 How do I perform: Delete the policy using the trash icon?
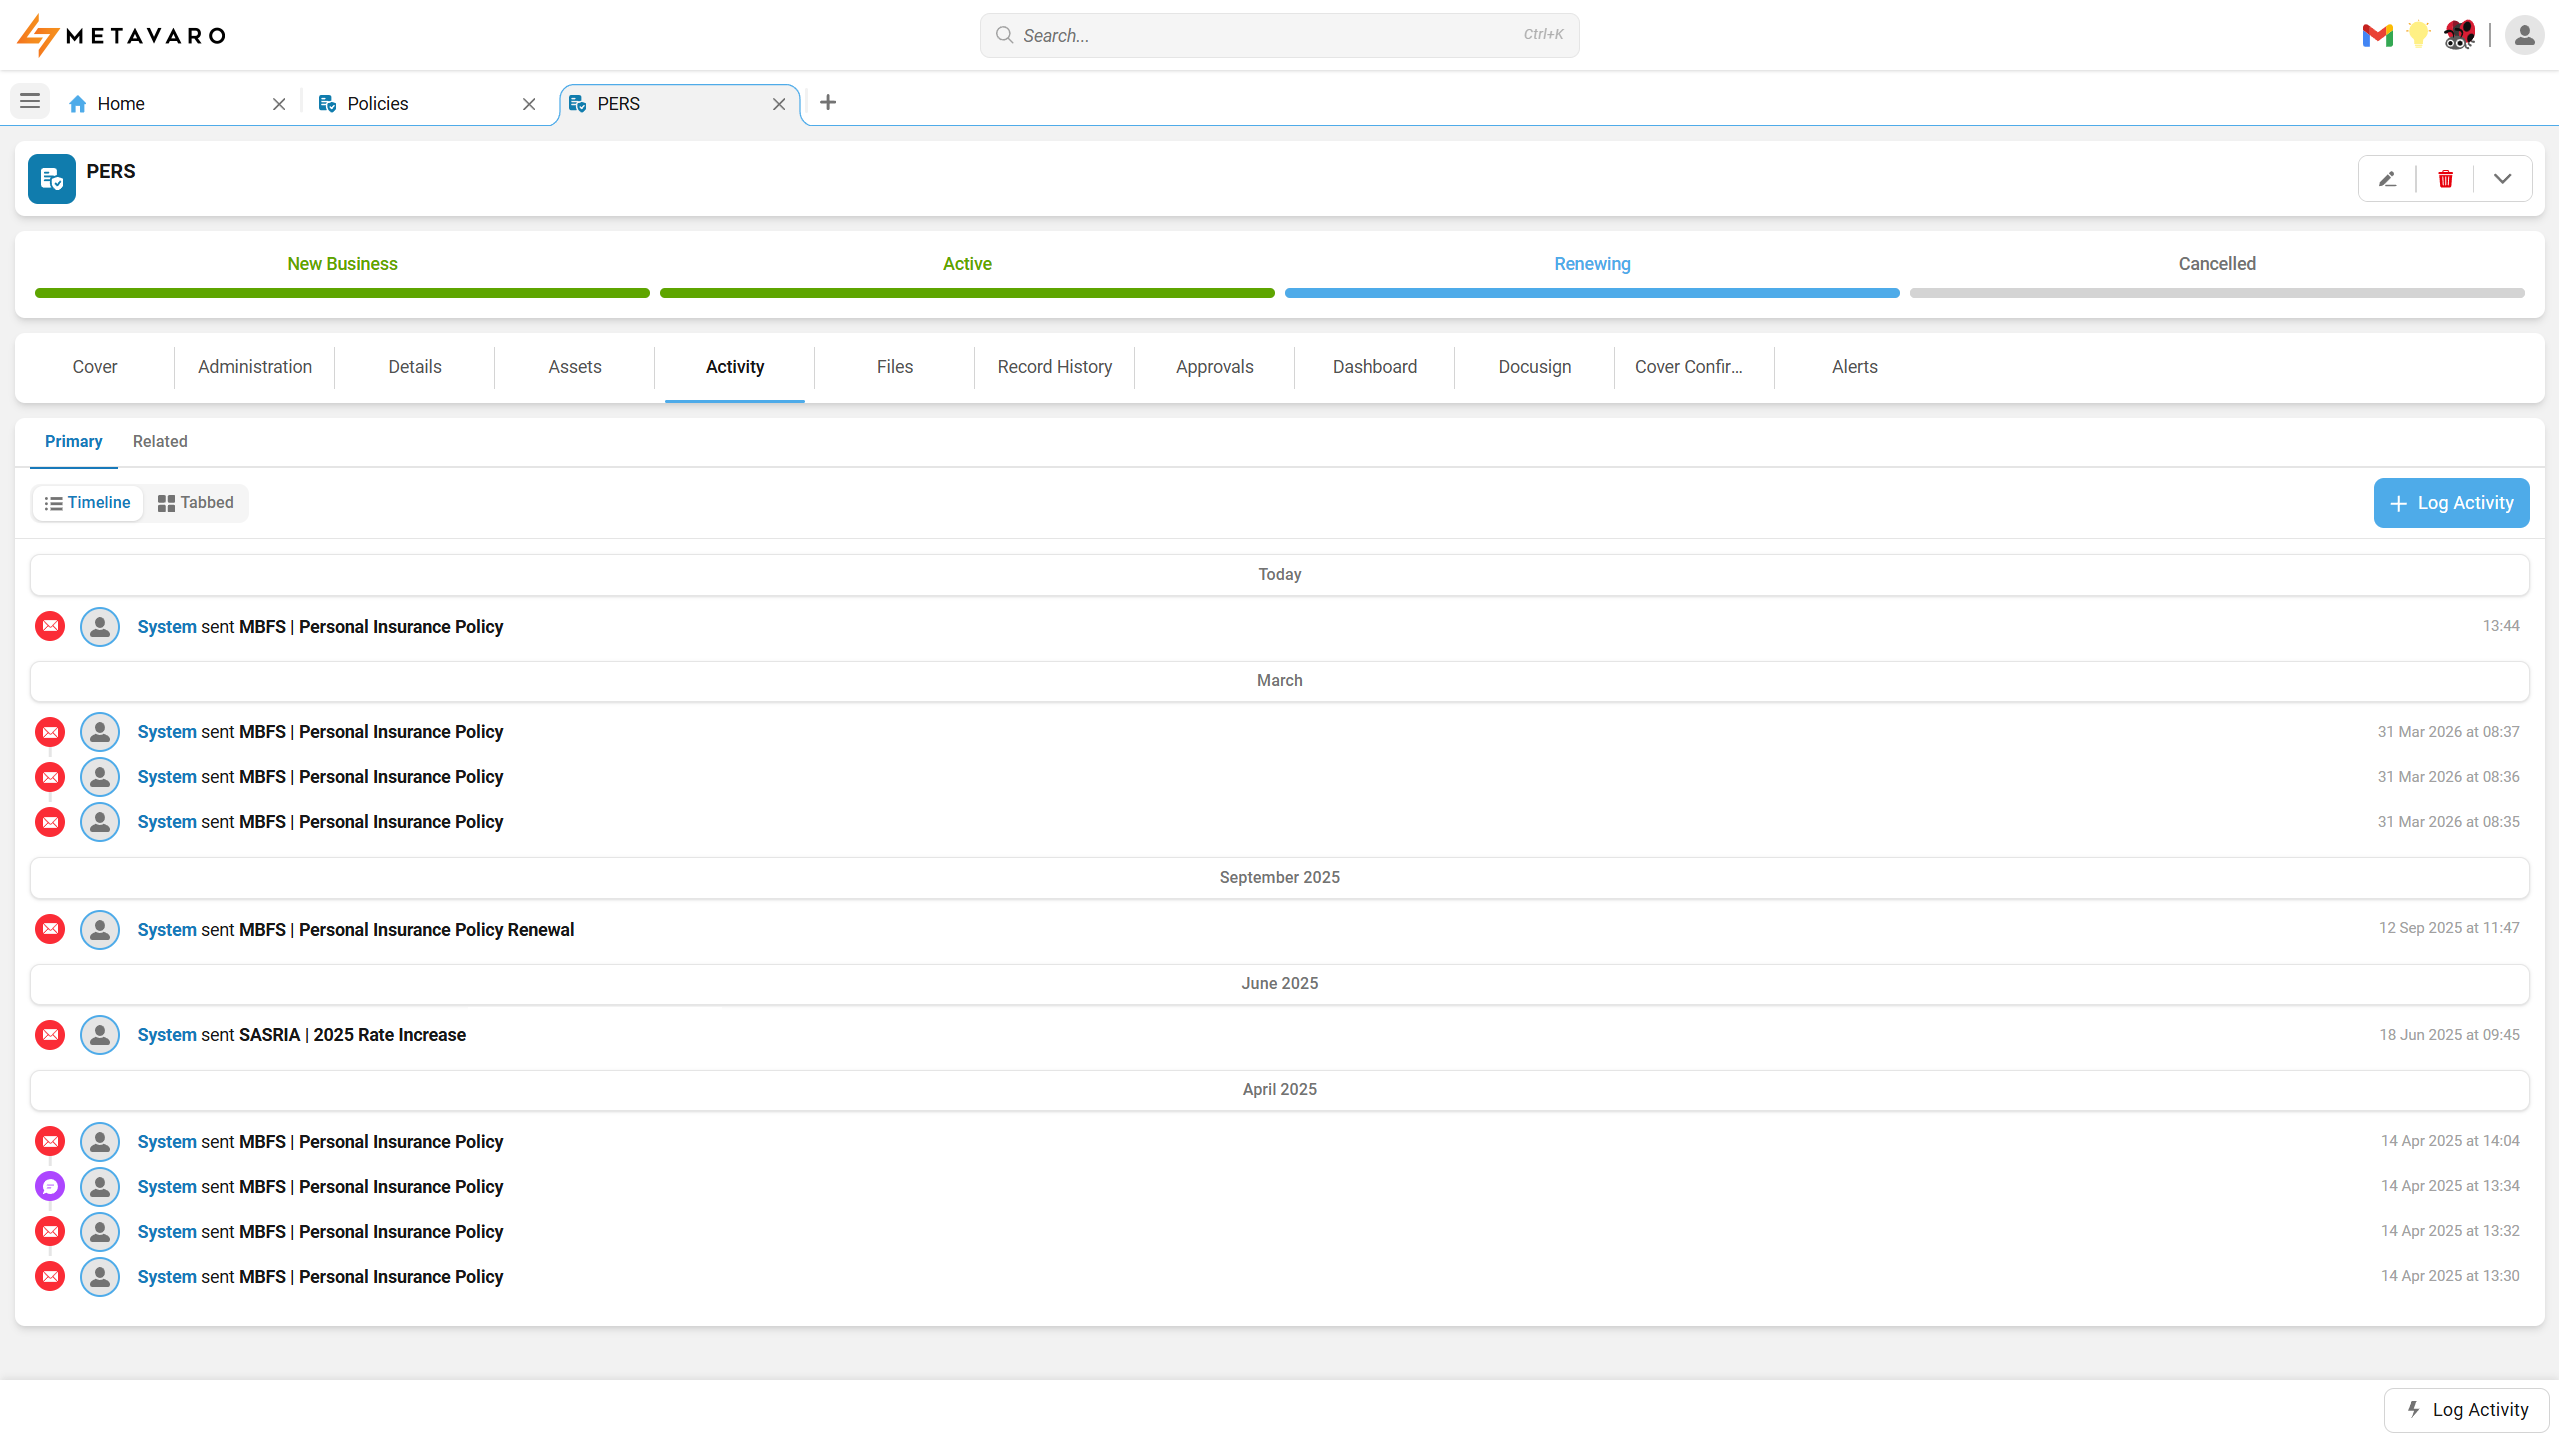tap(2445, 179)
